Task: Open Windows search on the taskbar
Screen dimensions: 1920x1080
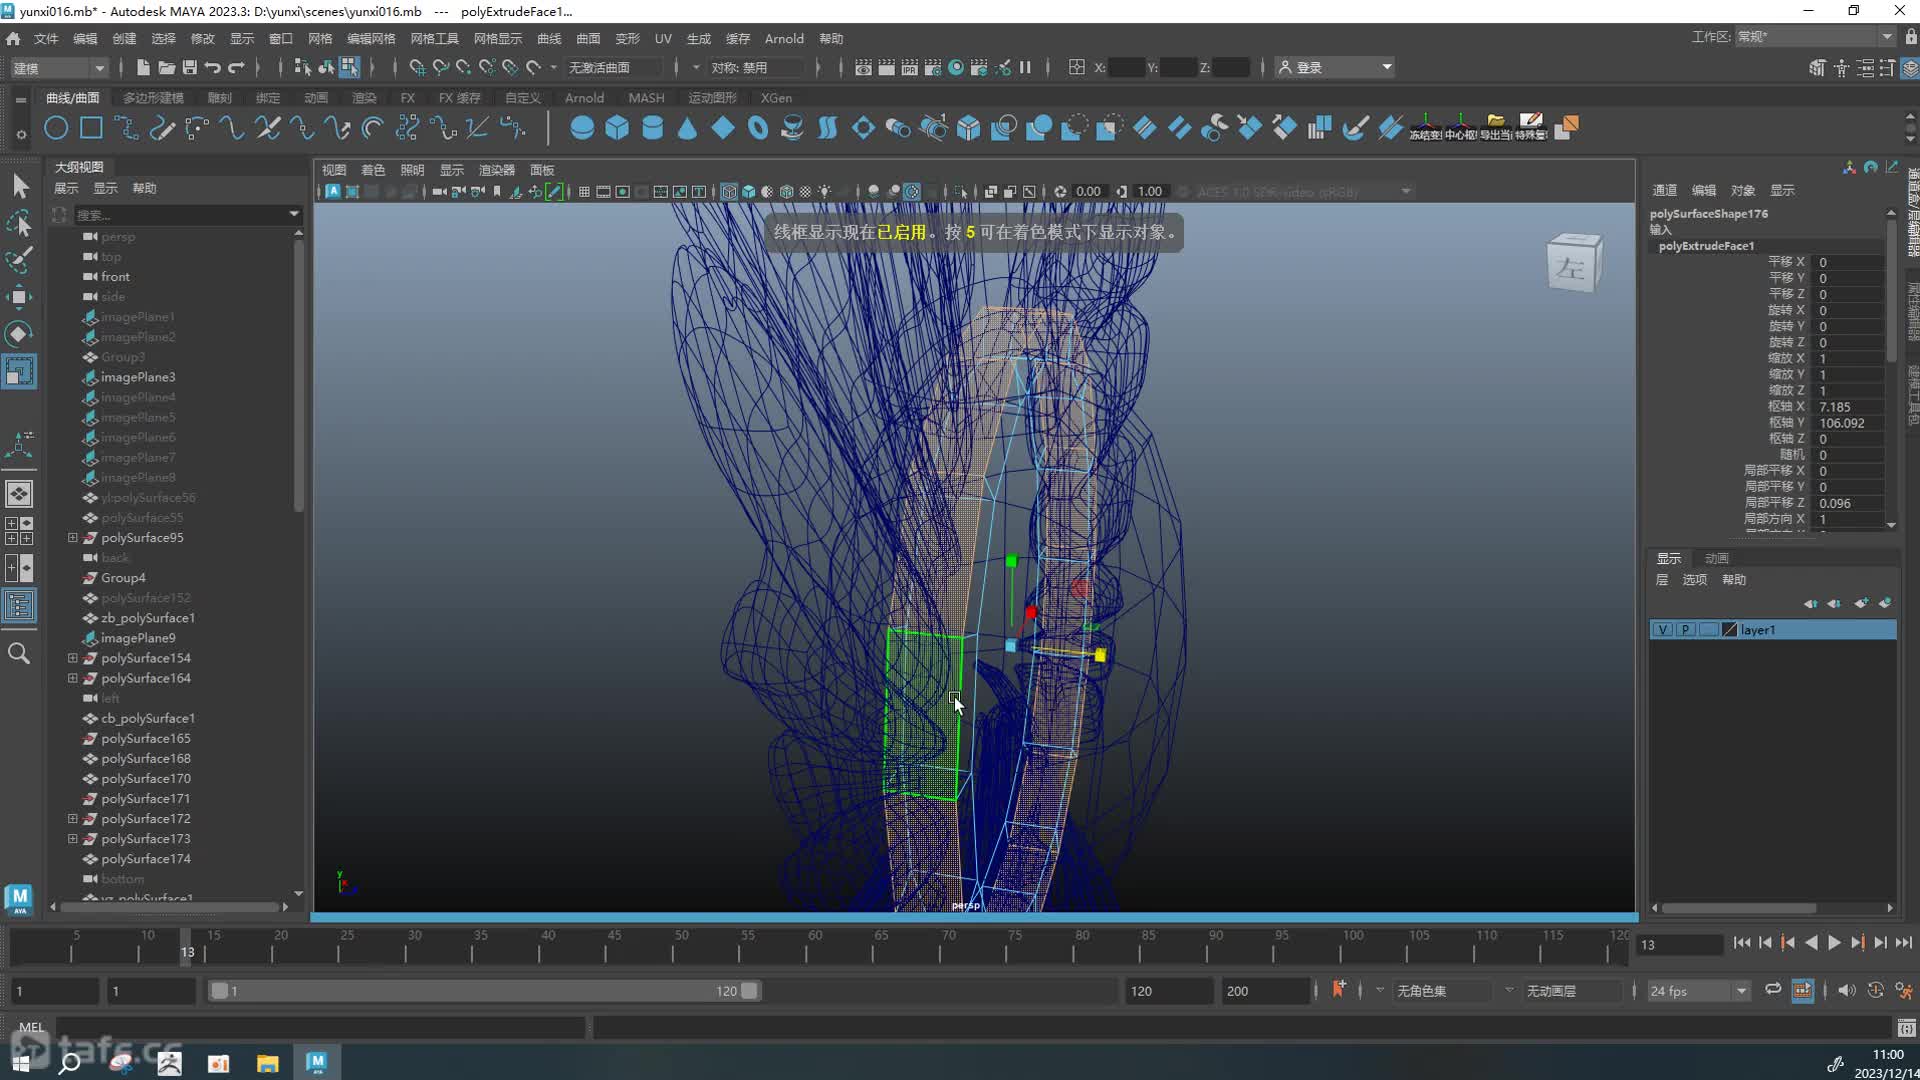Action: [70, 1062]
